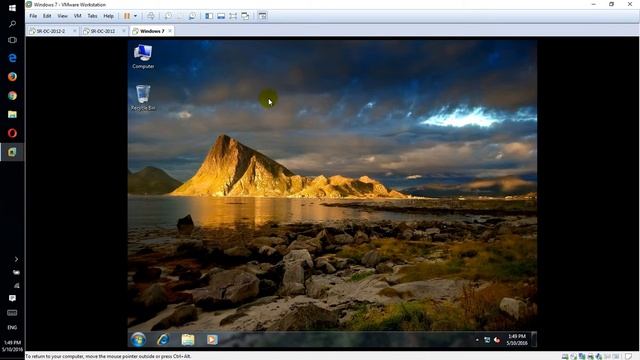Expand host hidden tray icons chevron

pyautogui.click(x=16, y=259)
